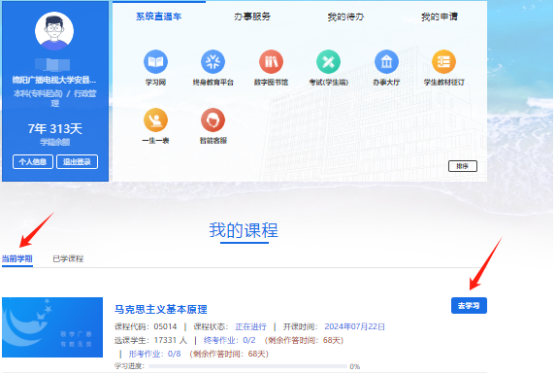Click the 终考作业: 0/2 link

tap(229, 340)
